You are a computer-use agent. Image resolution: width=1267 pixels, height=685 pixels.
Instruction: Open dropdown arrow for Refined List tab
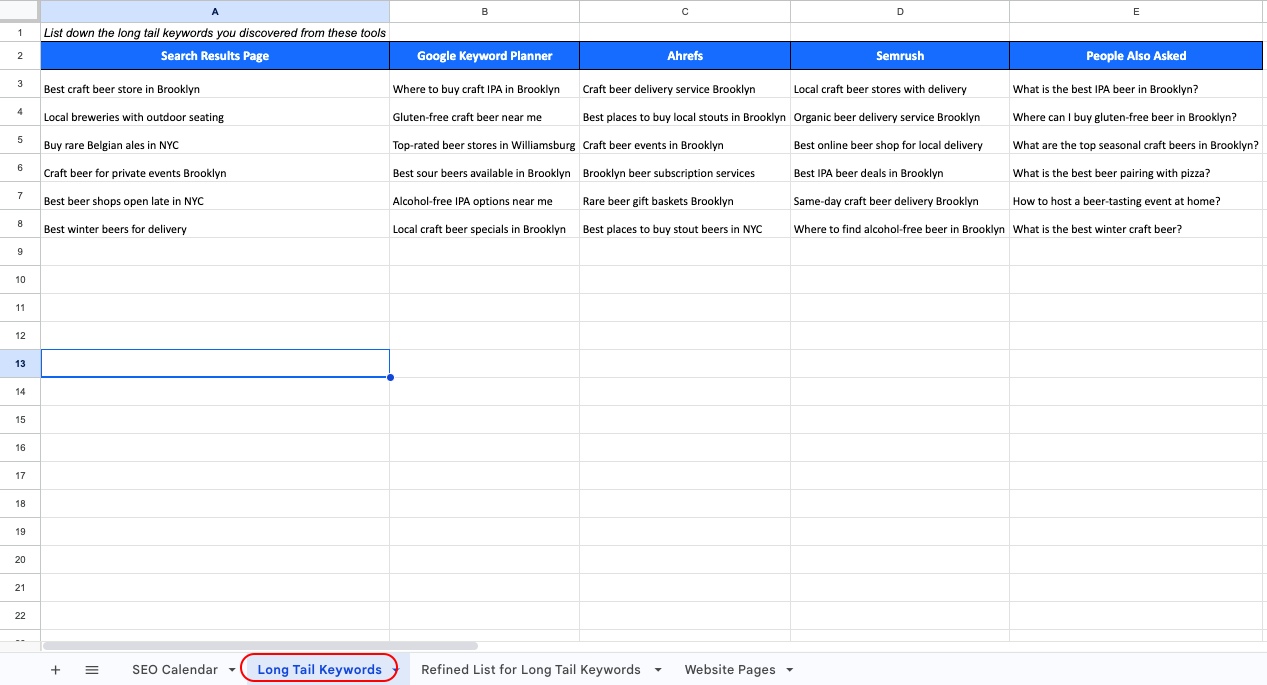[x=659, y=670]
